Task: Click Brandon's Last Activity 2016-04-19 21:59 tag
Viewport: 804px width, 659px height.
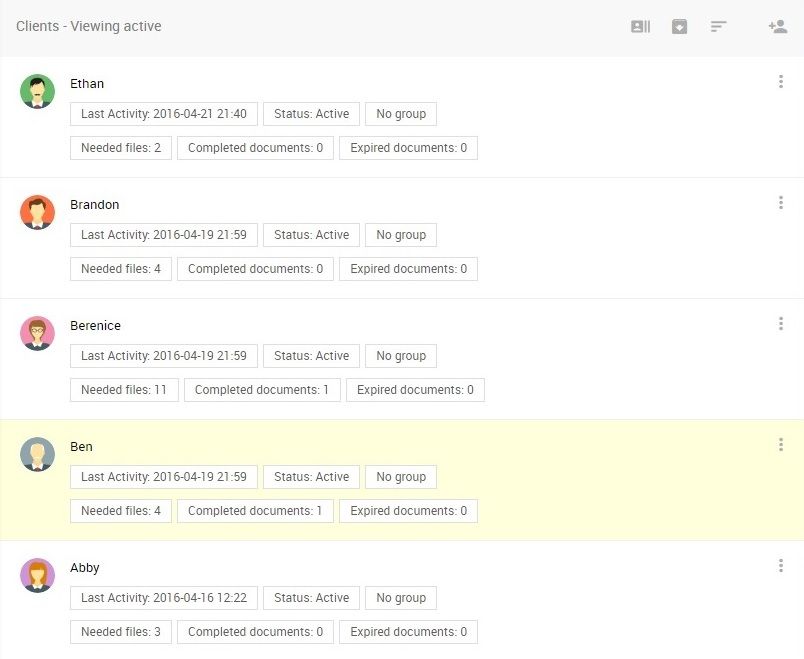Action: point(164,235)
